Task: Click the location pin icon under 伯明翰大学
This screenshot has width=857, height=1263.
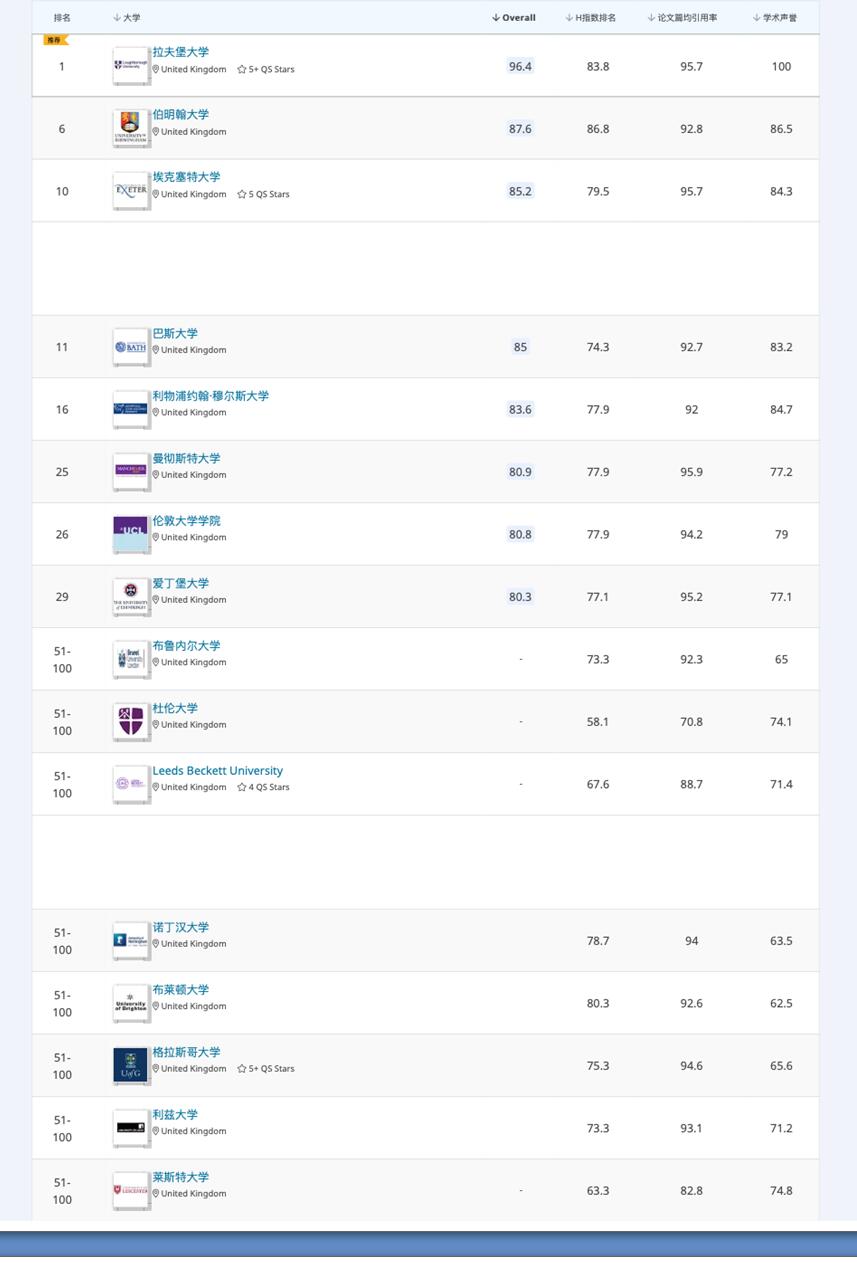Action: [156, 132]
